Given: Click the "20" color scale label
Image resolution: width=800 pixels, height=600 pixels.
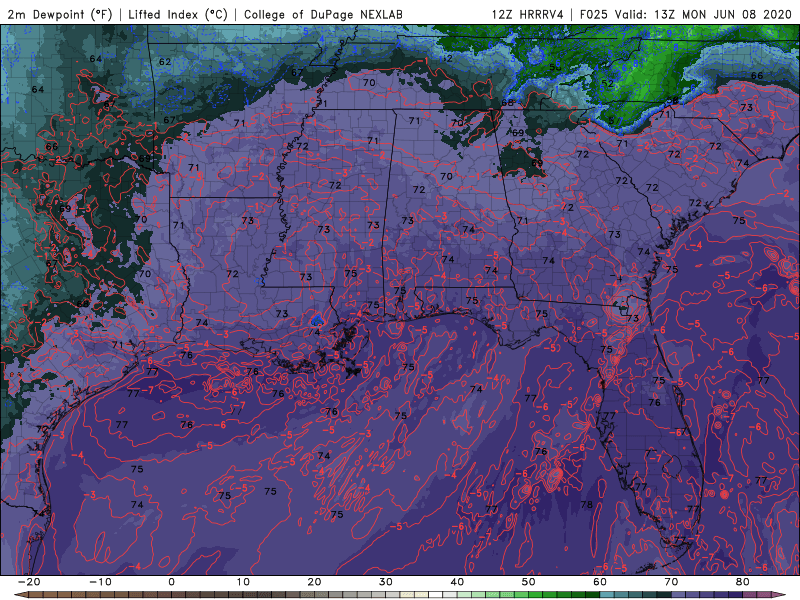Looking at the screenshot, I should (314, 582).
